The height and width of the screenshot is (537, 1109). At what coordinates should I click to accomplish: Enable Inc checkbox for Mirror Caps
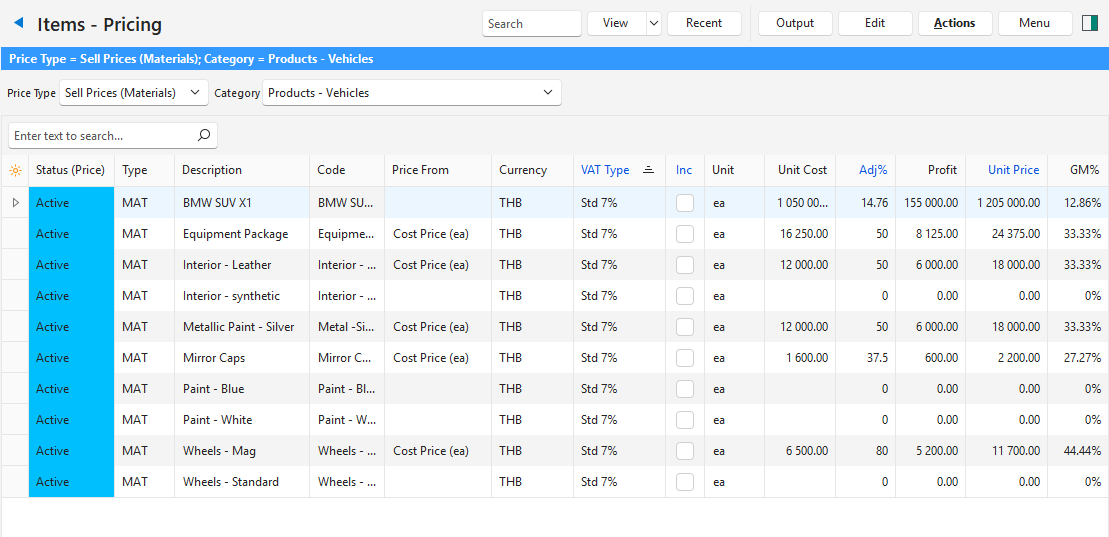pos(685,358)
